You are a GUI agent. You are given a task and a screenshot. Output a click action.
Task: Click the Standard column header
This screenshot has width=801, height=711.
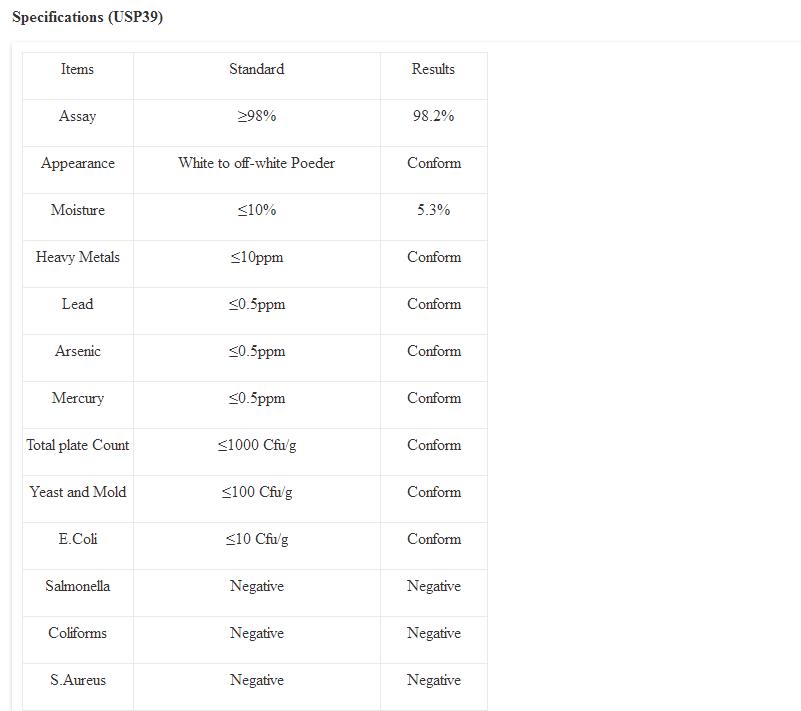pyautogui.click(x=256, y=69)
